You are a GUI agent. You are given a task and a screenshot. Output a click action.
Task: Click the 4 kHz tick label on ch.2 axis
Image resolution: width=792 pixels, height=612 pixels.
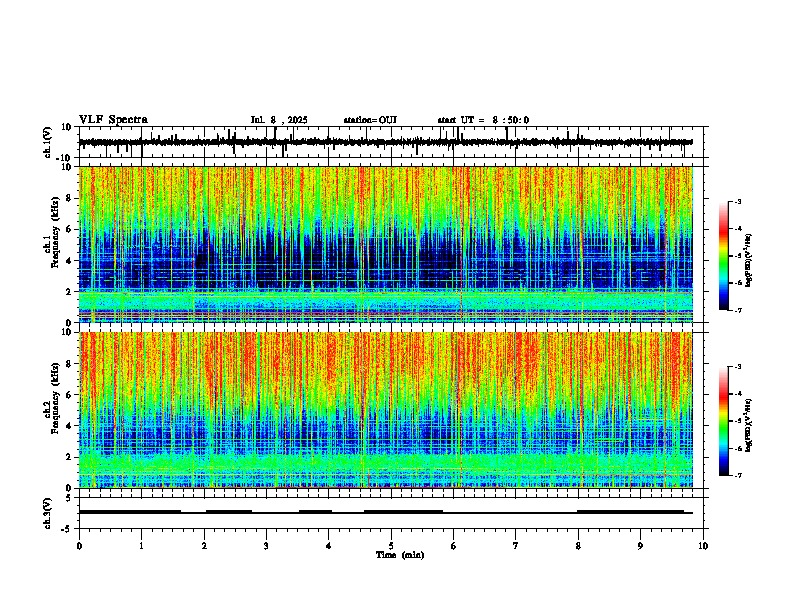click(69, 426)
